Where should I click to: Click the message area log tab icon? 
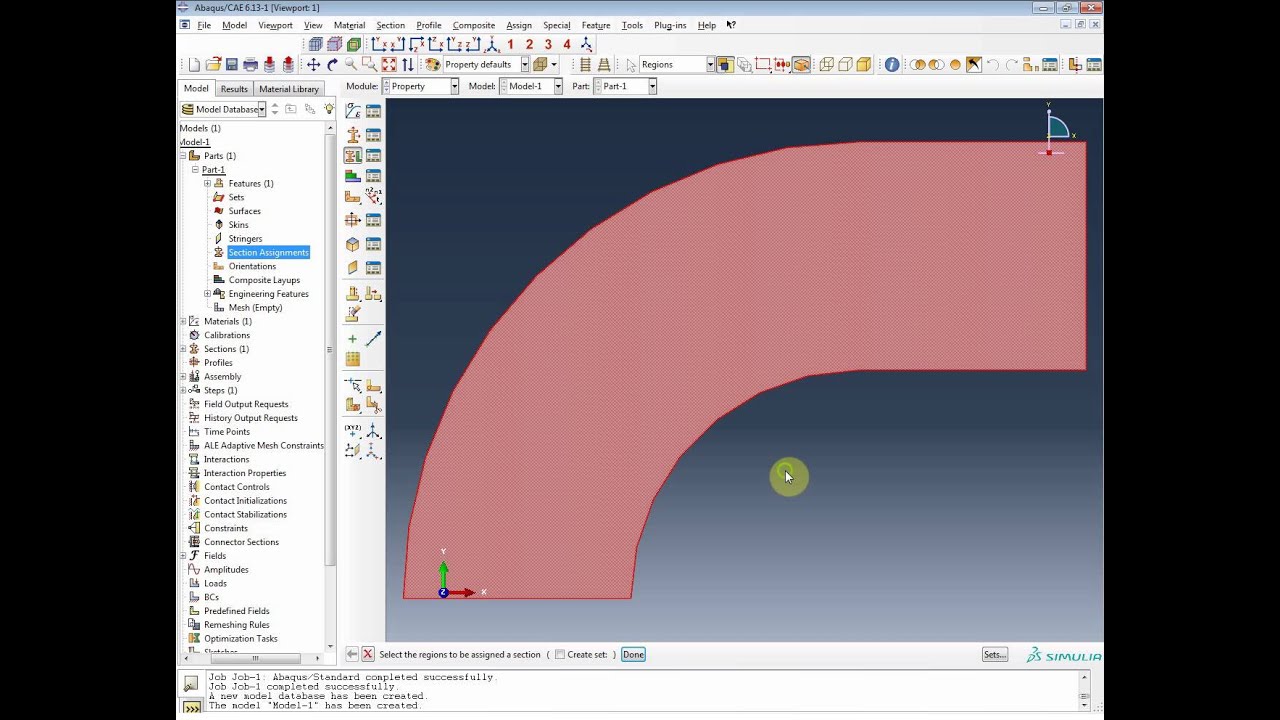pyautogui.click(x=190, y=684)
